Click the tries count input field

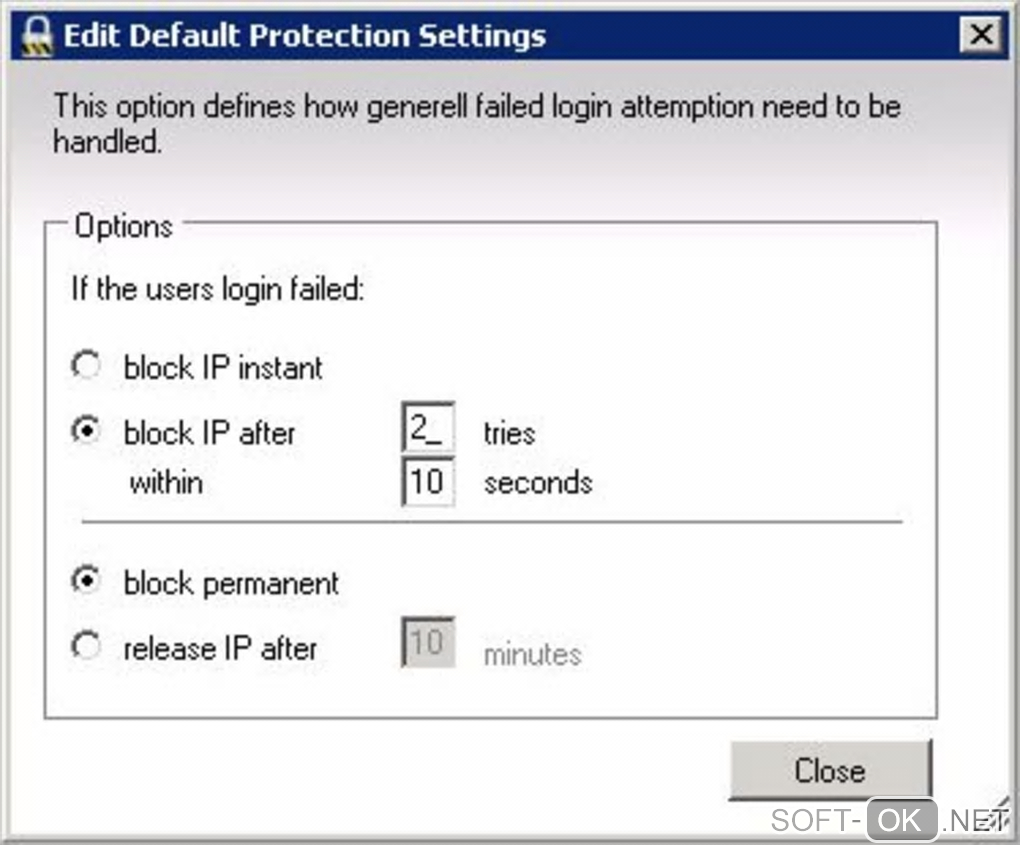coord(427,431)
